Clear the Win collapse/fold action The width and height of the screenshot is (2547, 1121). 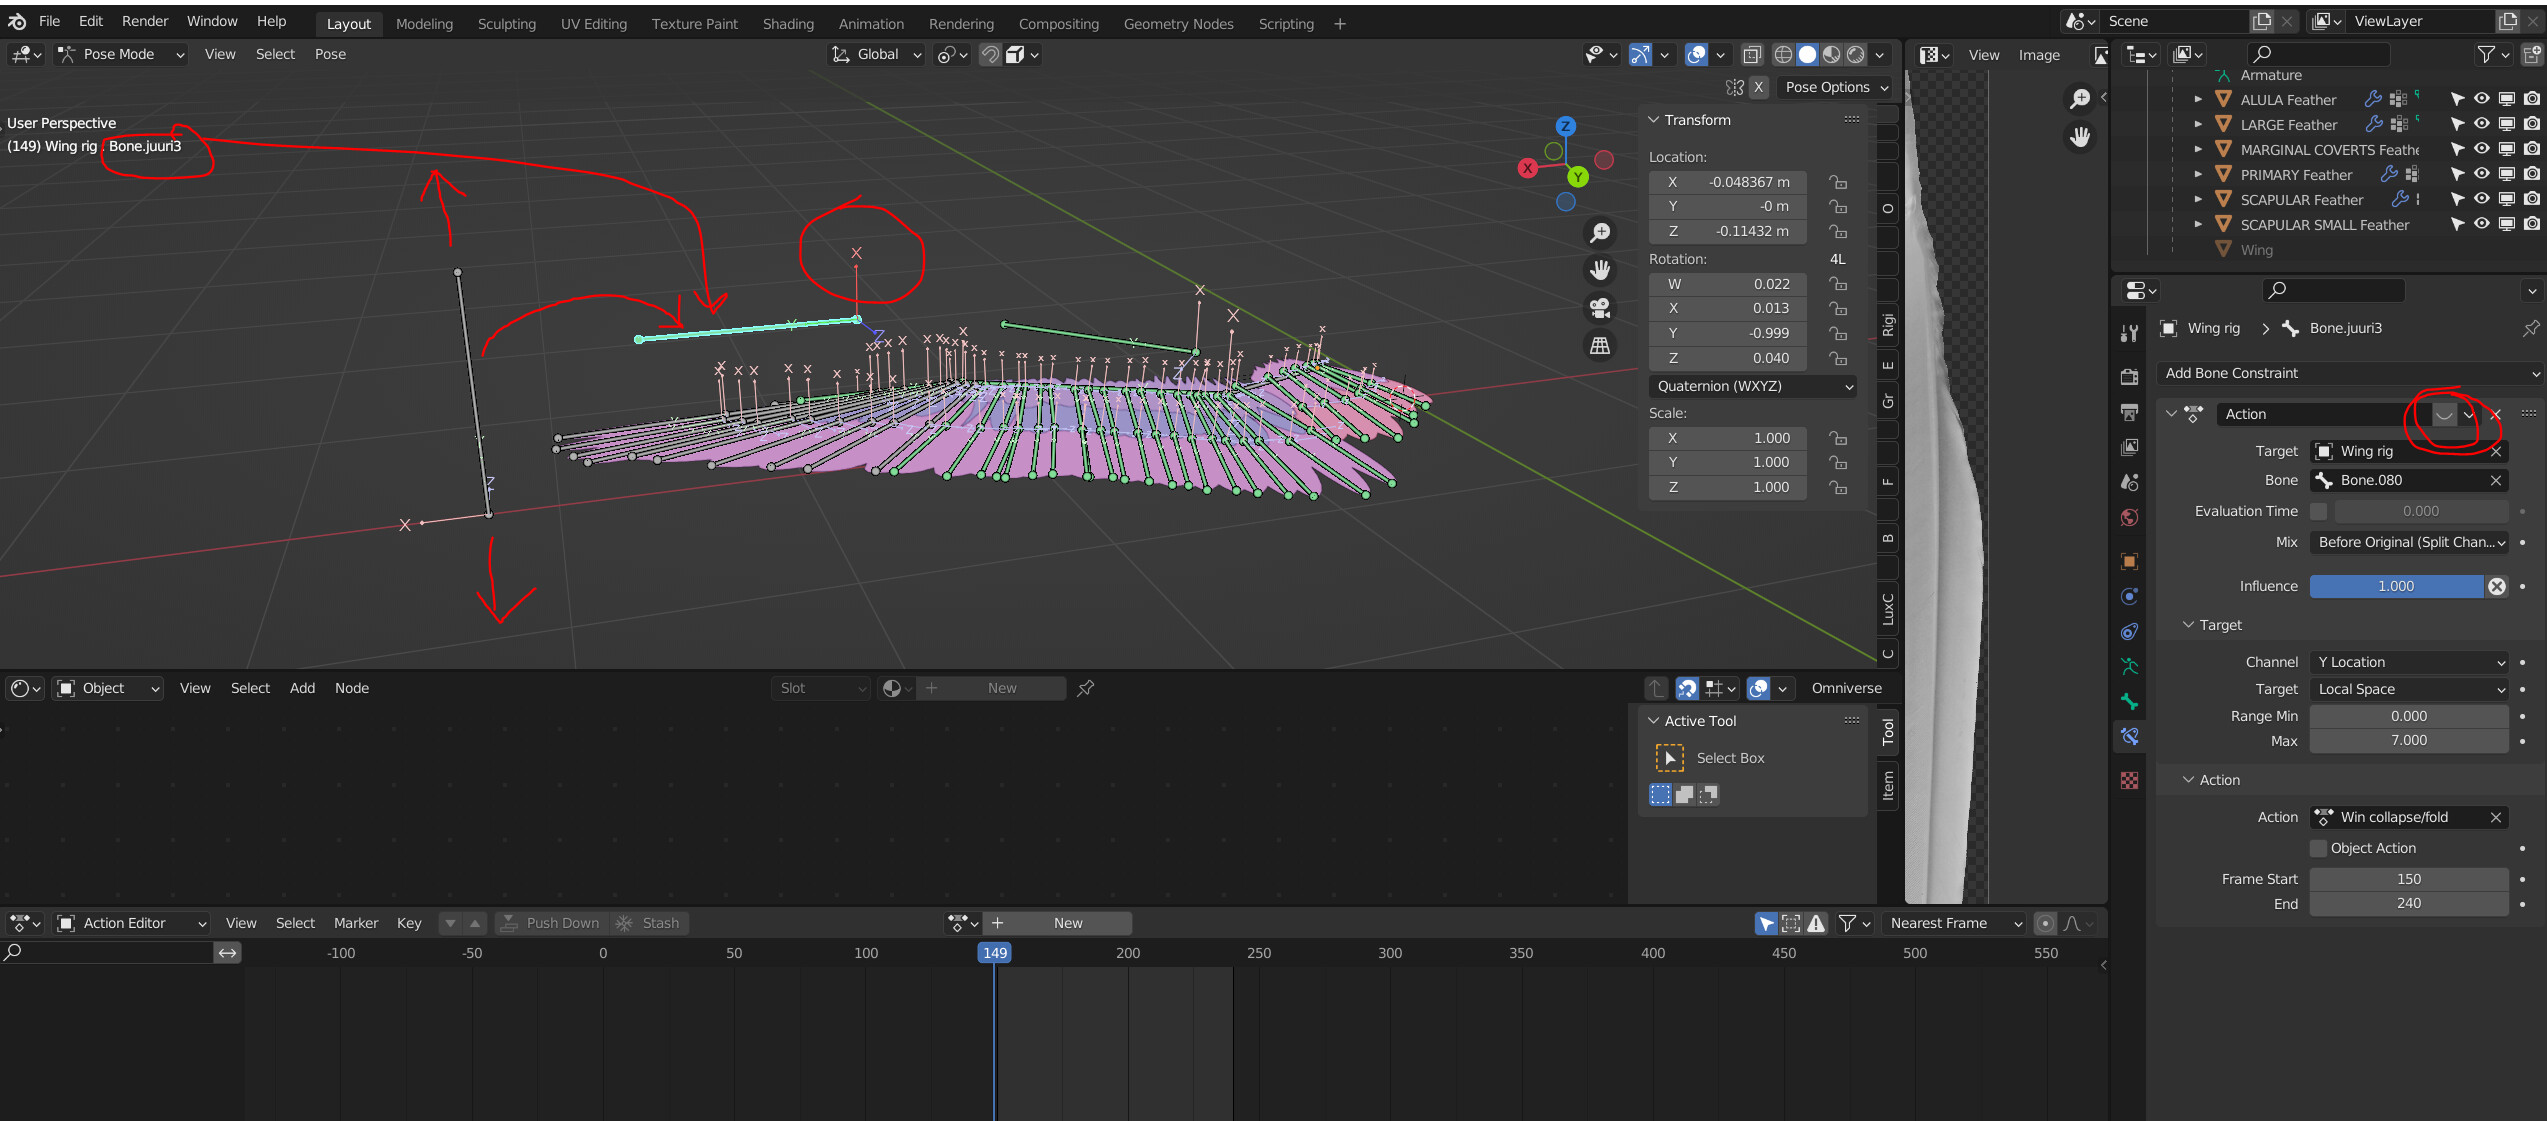click(x=2496, y=817)
